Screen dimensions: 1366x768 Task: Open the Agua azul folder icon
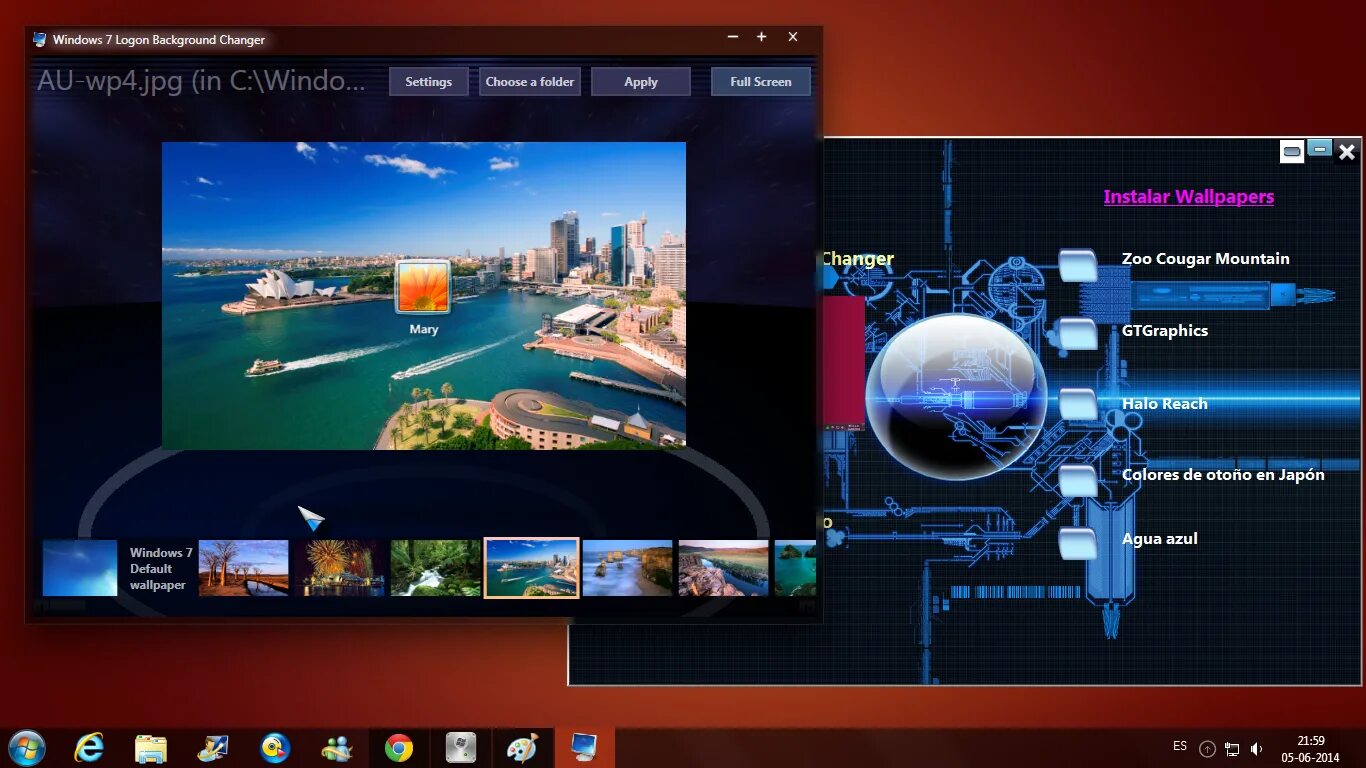1078,543
